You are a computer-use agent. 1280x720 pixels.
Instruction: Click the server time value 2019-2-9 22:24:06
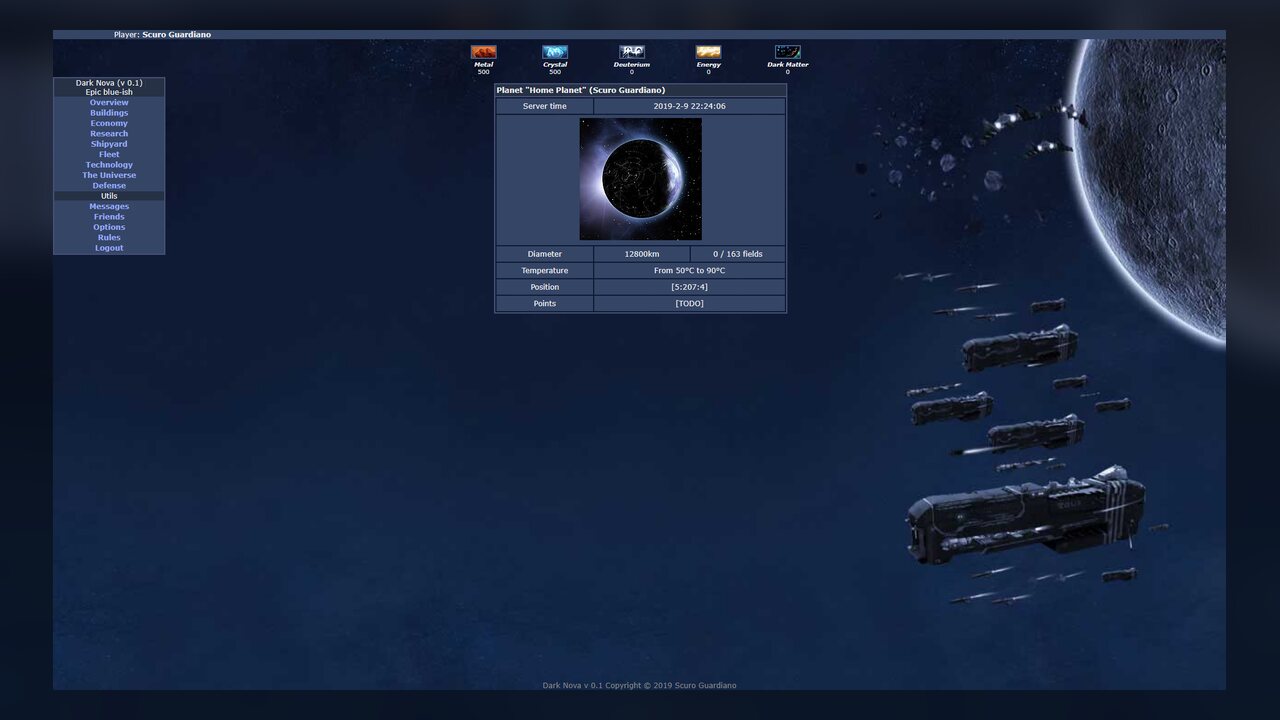click(x=690, y=106)
